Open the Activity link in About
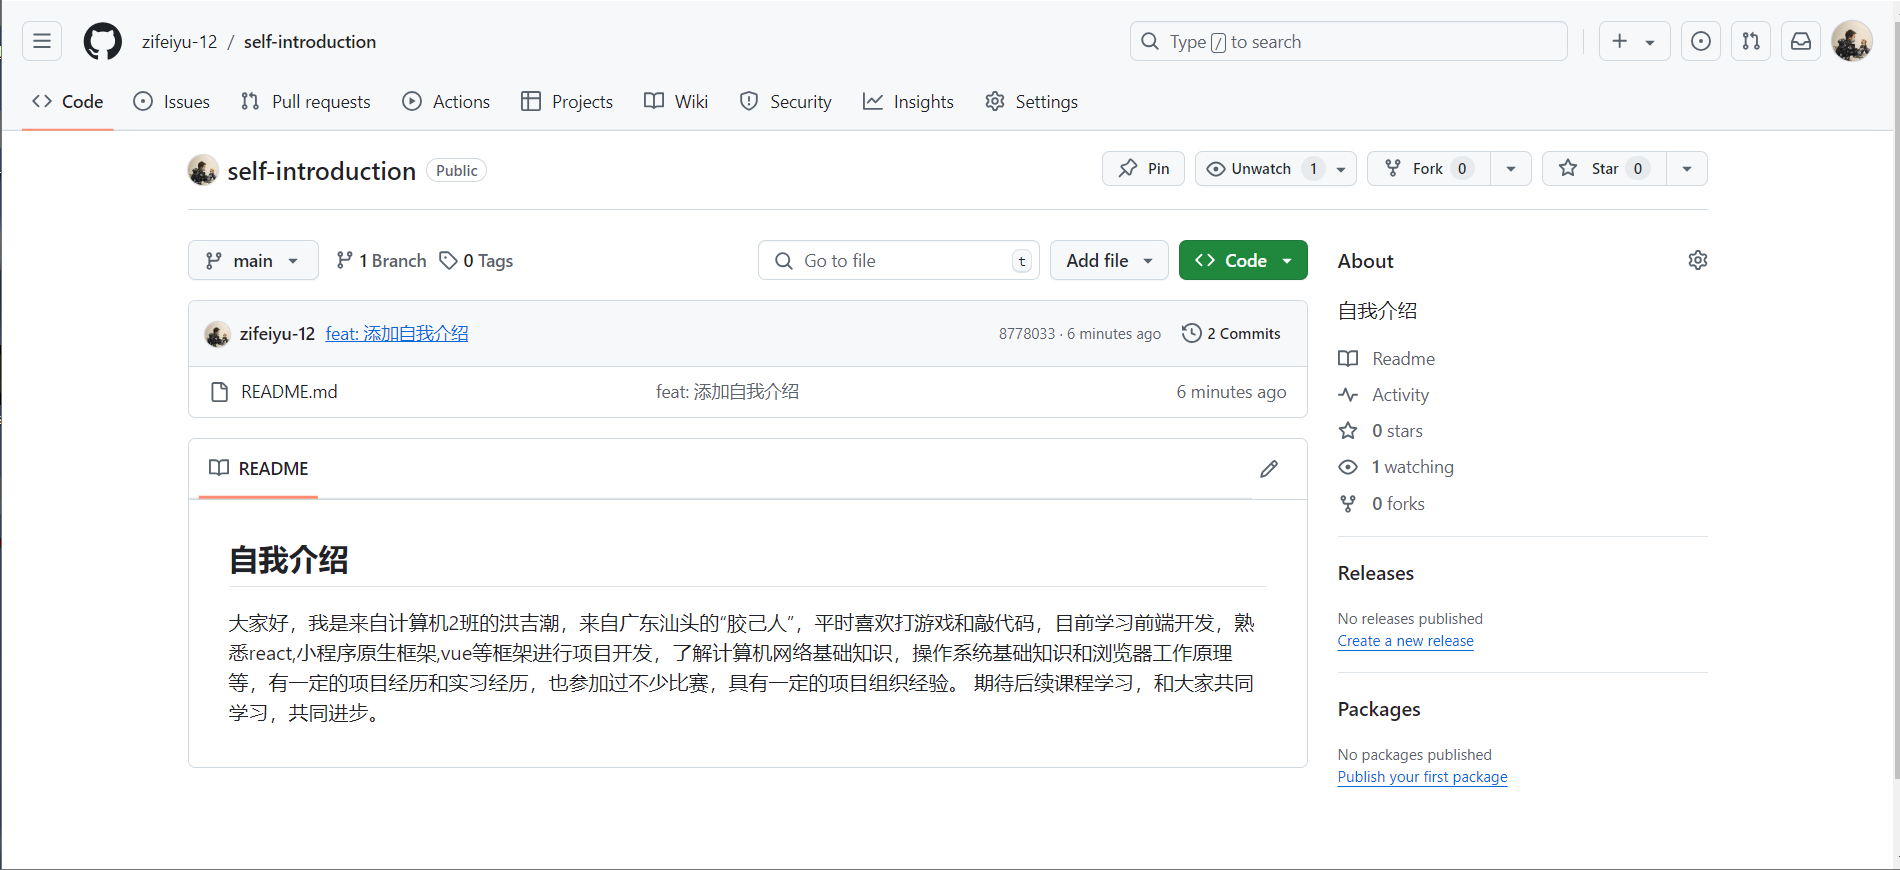 (x=1383, y=395)
